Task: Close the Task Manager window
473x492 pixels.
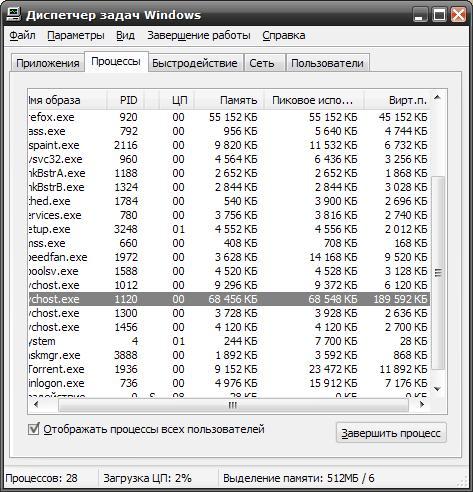Action: click(x=459, y=15)
